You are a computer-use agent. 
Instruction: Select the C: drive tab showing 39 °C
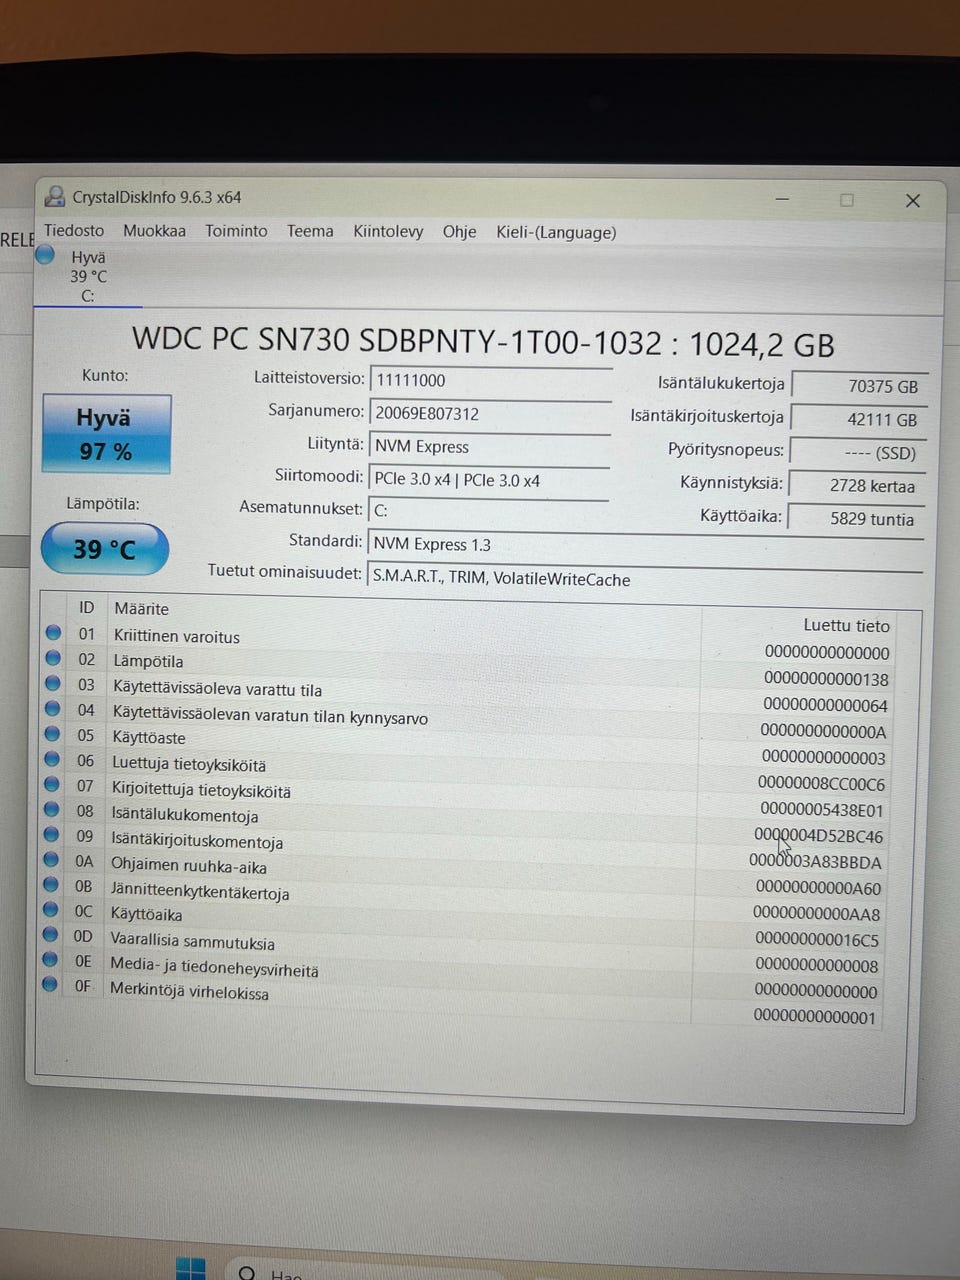pos(88,276)
